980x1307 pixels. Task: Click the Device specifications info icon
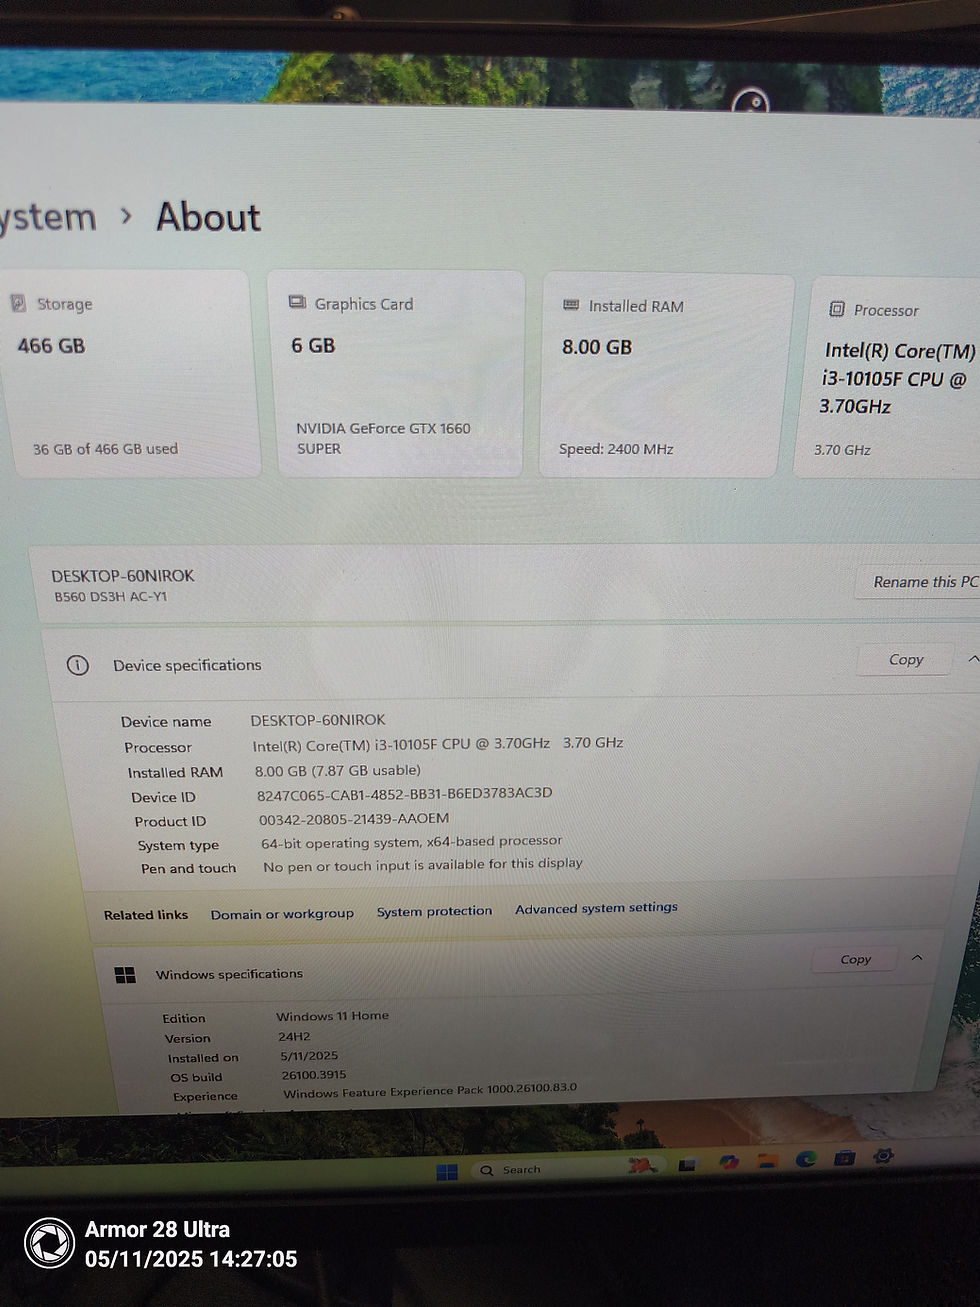point(77,665)
